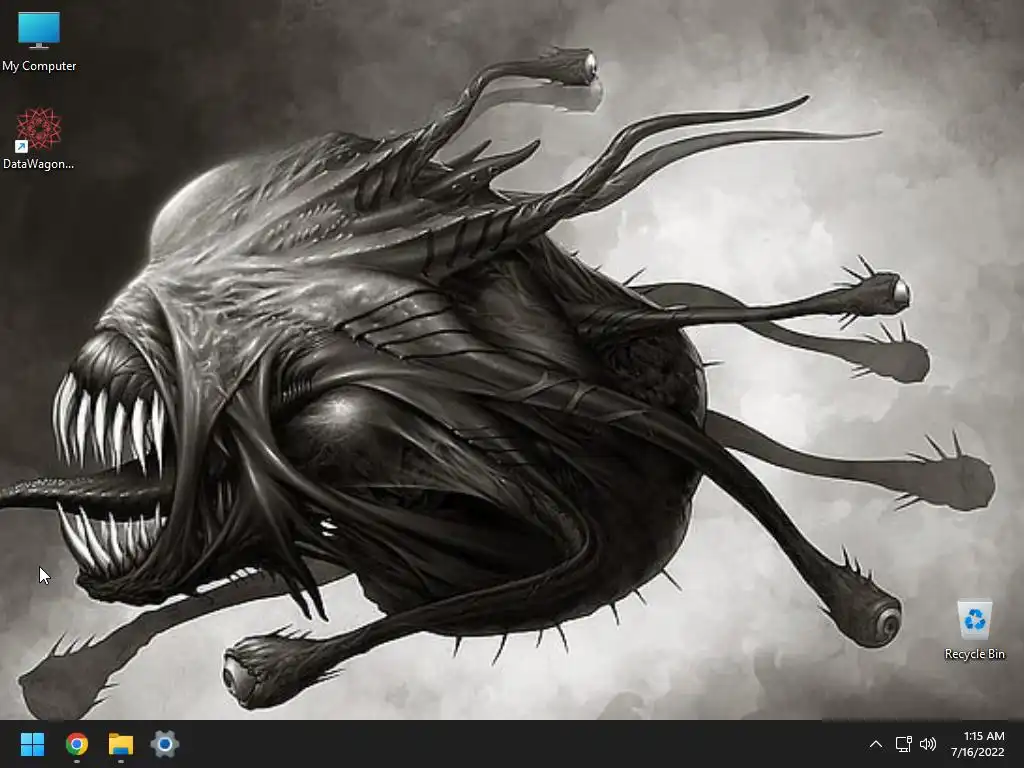The width and height of the screenshot is (1024, 768).
Task: Open the Windows Start menu
Action: [32, 744]
